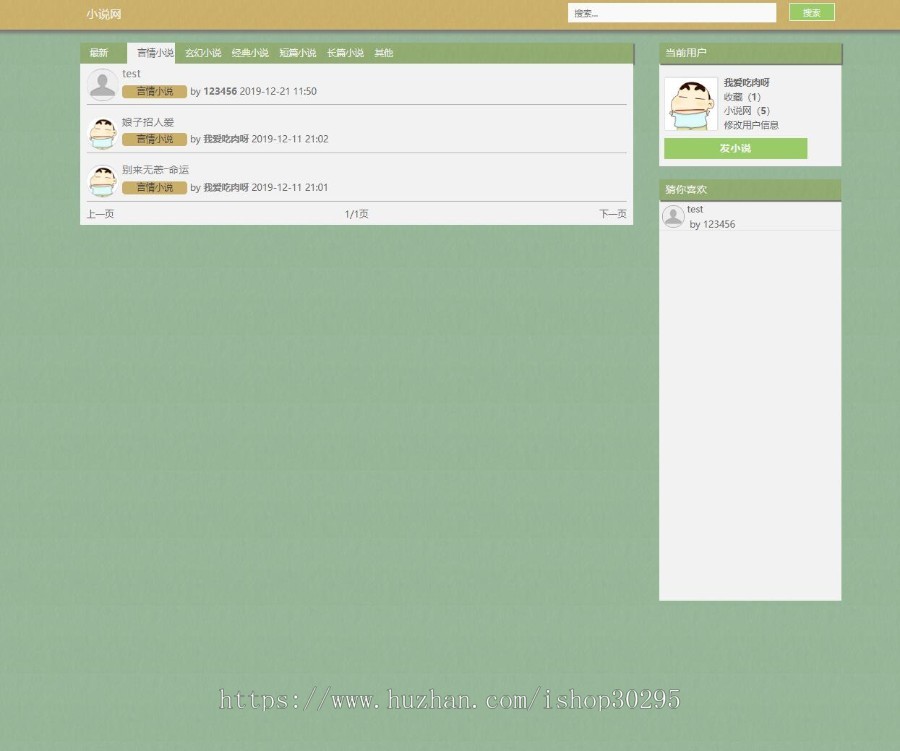Open the 小说网 site logo link
900x751 pixels.
click(104, 14)
